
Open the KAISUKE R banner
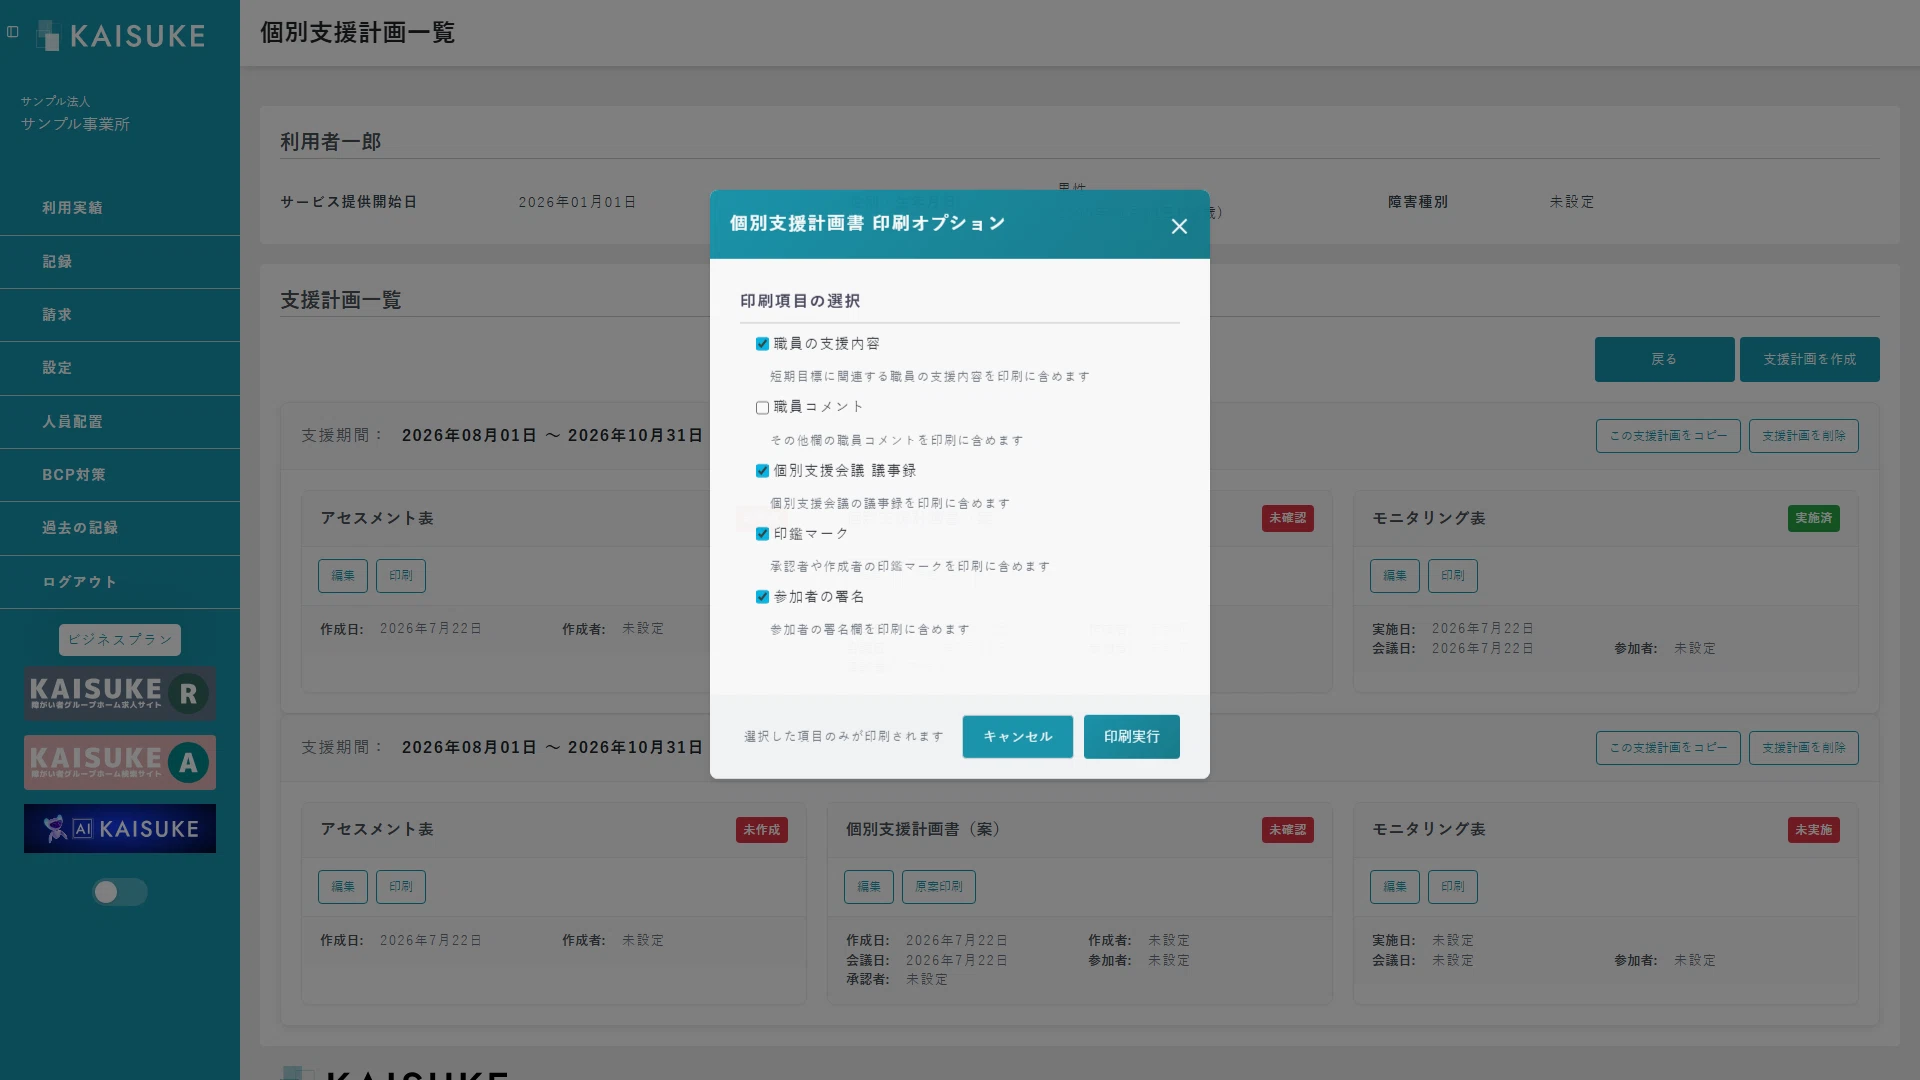pyautogui.click(x=120, y=694)
